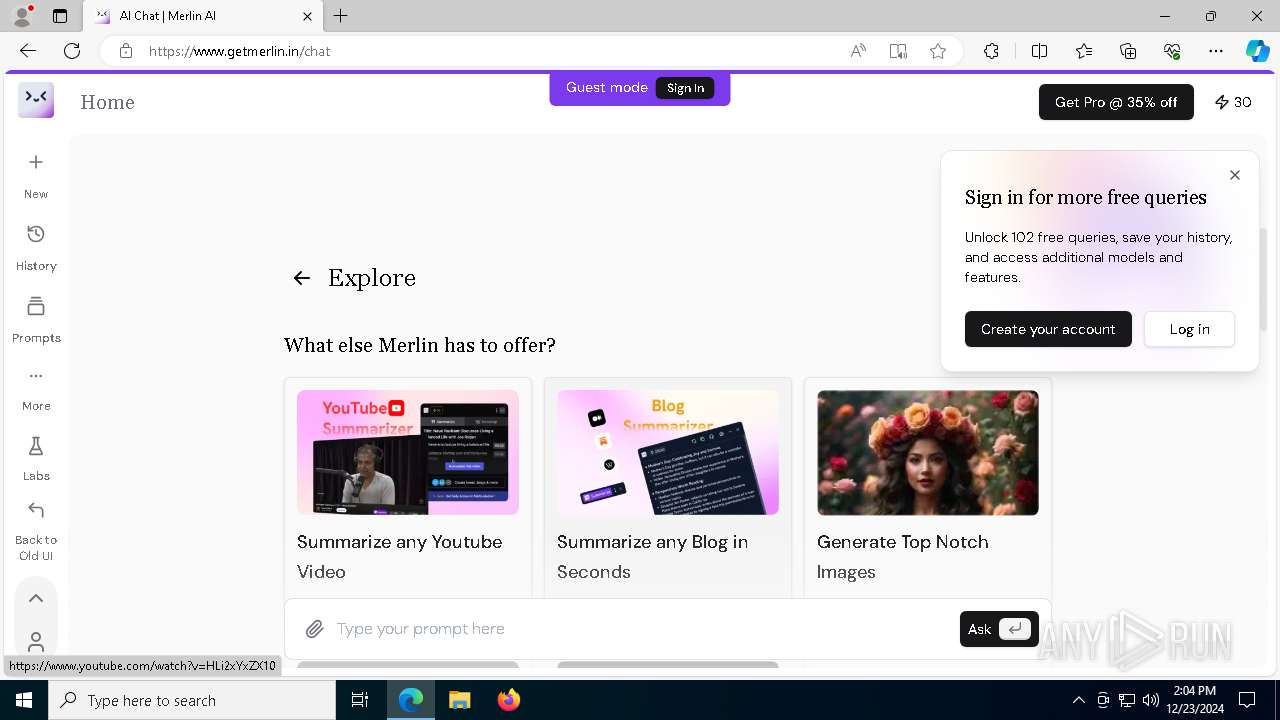Click 'Generate Top Notch Images' title
This screenshot has width=1280, height=720.
tap(903, 556)
